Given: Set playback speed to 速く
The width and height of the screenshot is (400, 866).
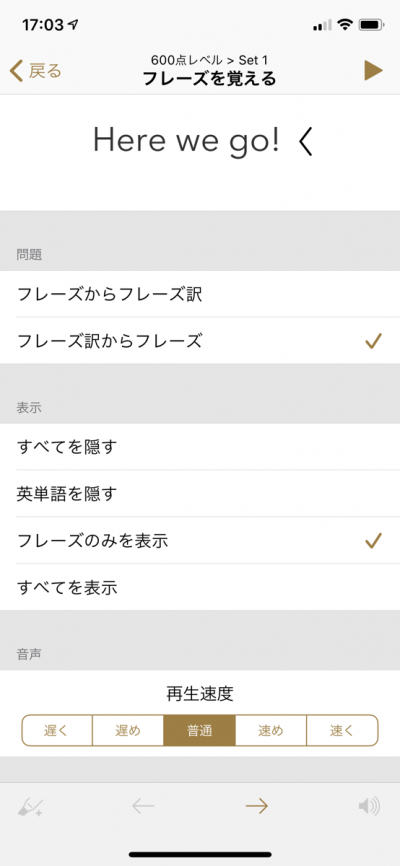Looking at the screenshot, I should pyautogui.click(x=342, y=730).
